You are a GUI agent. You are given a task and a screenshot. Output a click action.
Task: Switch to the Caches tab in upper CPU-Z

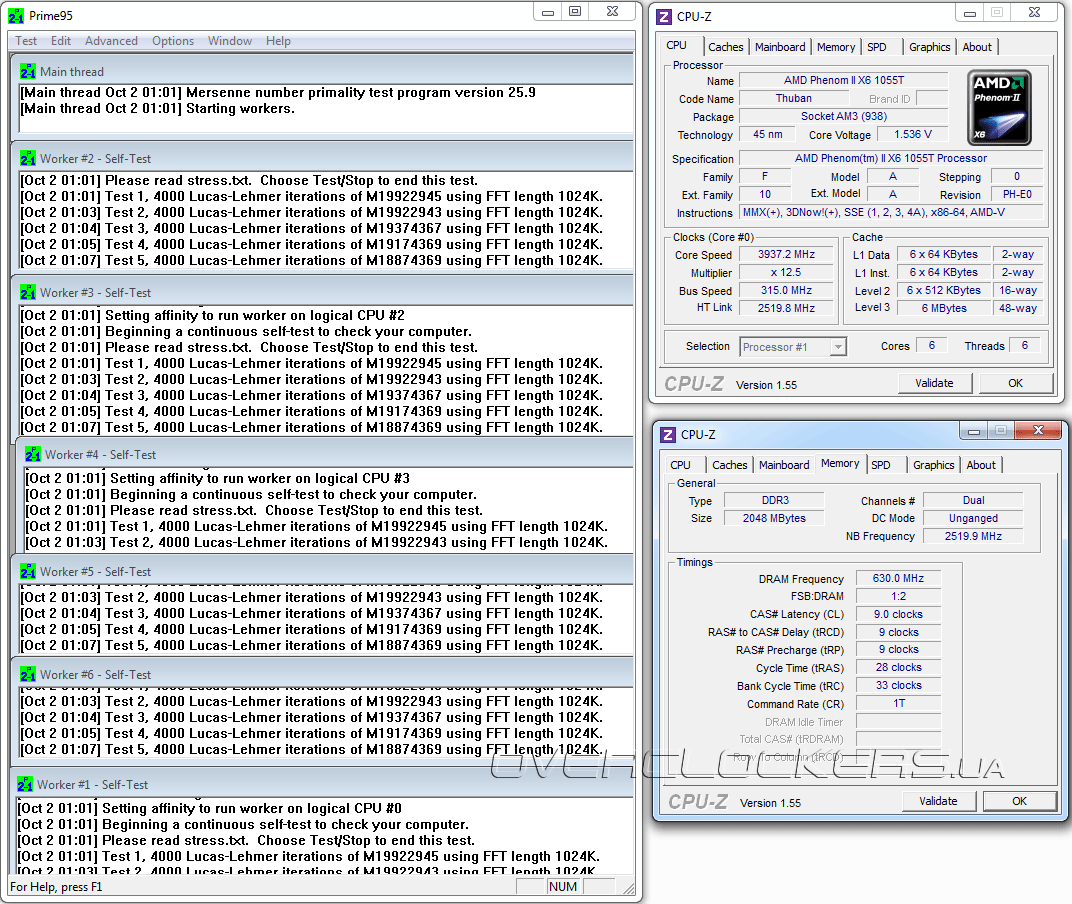pos(725,47)
